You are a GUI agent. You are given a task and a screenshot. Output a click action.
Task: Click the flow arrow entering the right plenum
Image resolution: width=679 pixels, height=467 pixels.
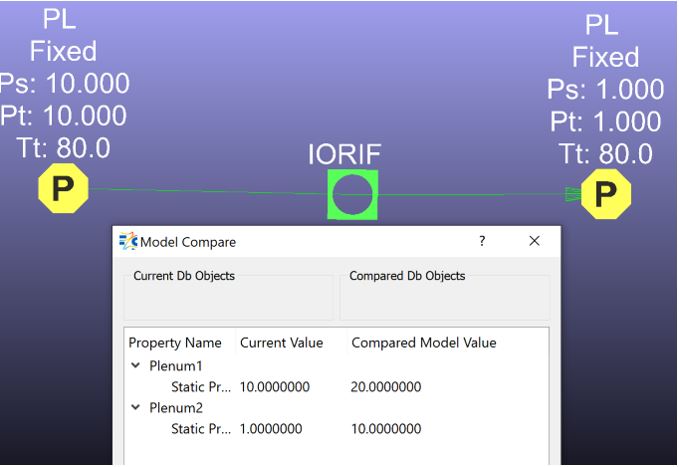tap(573, 193)
